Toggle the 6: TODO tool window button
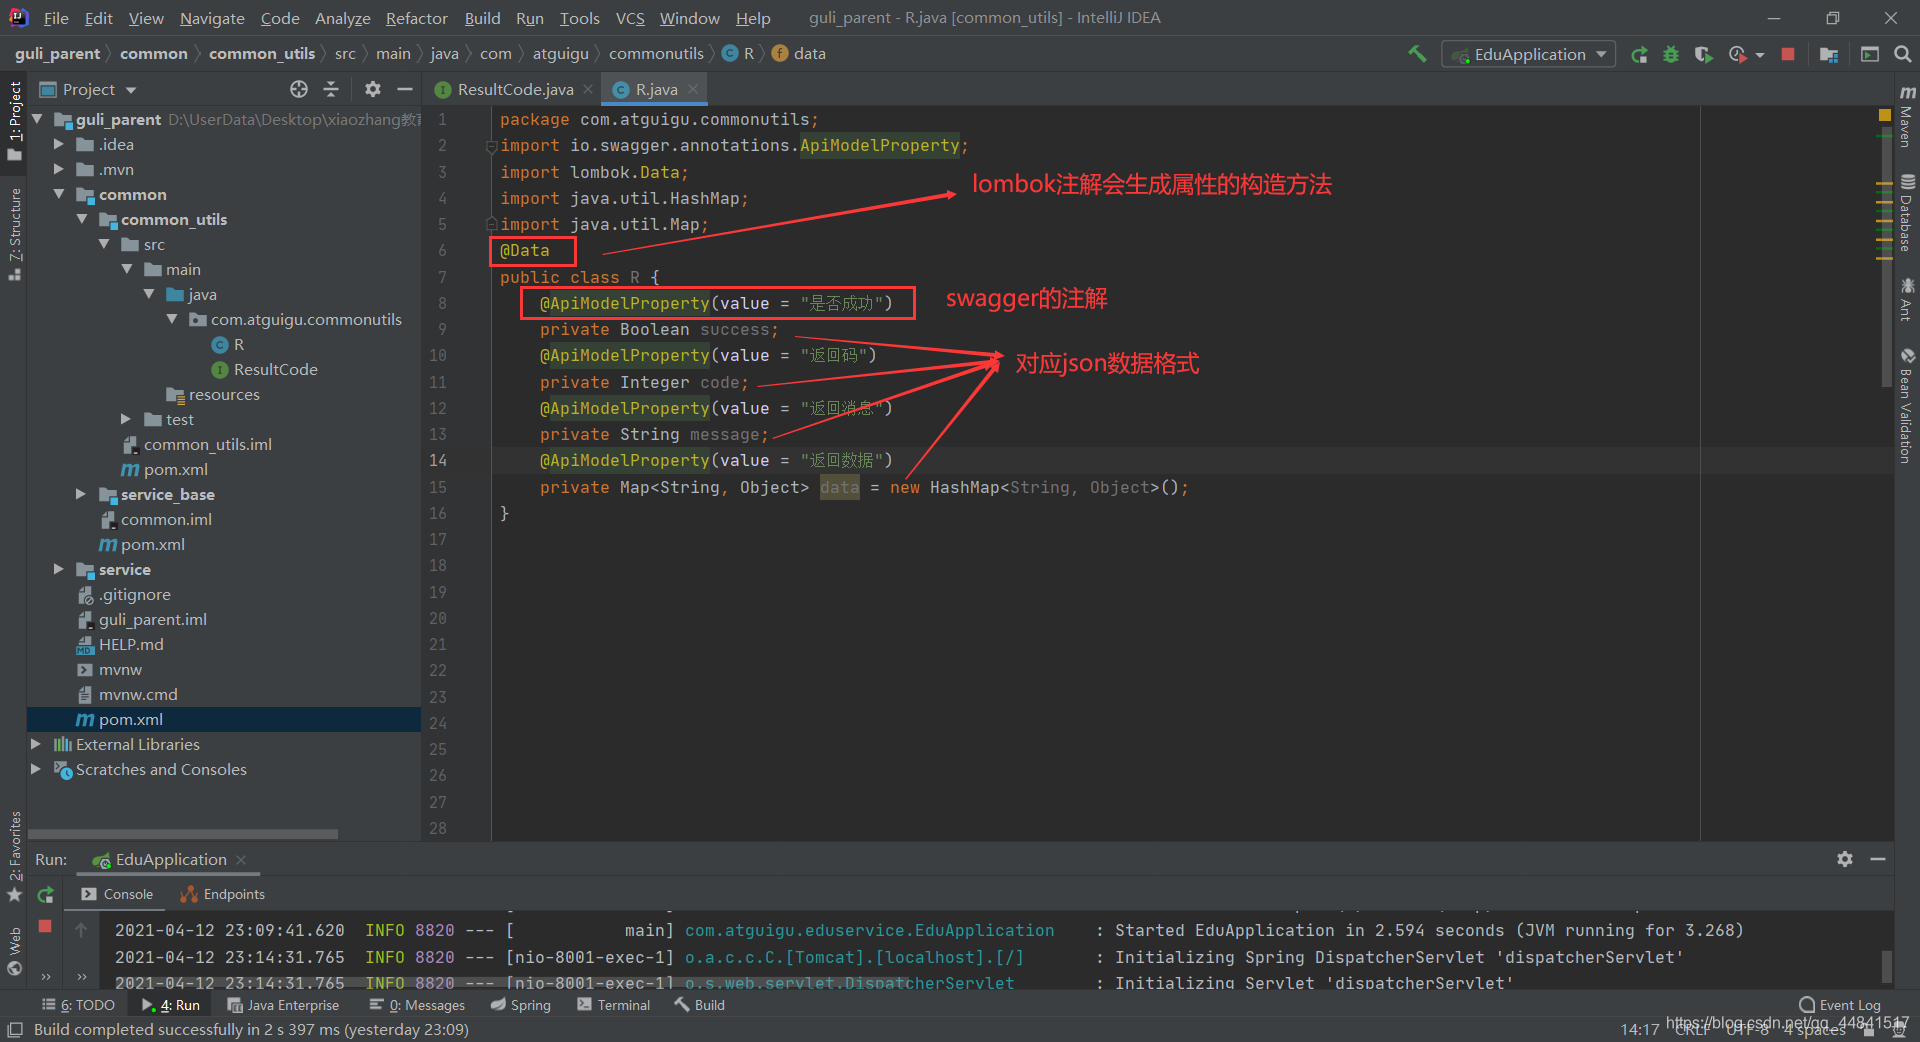Screen dimensions: 1920x1042 click(78, 1005)
